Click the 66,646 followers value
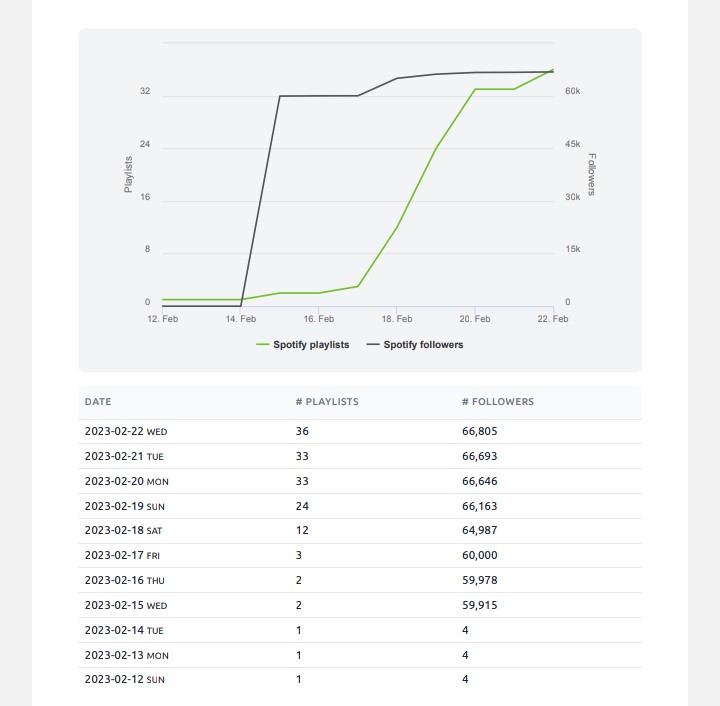Screen dimensions: 720x706 tap(479, 481)
